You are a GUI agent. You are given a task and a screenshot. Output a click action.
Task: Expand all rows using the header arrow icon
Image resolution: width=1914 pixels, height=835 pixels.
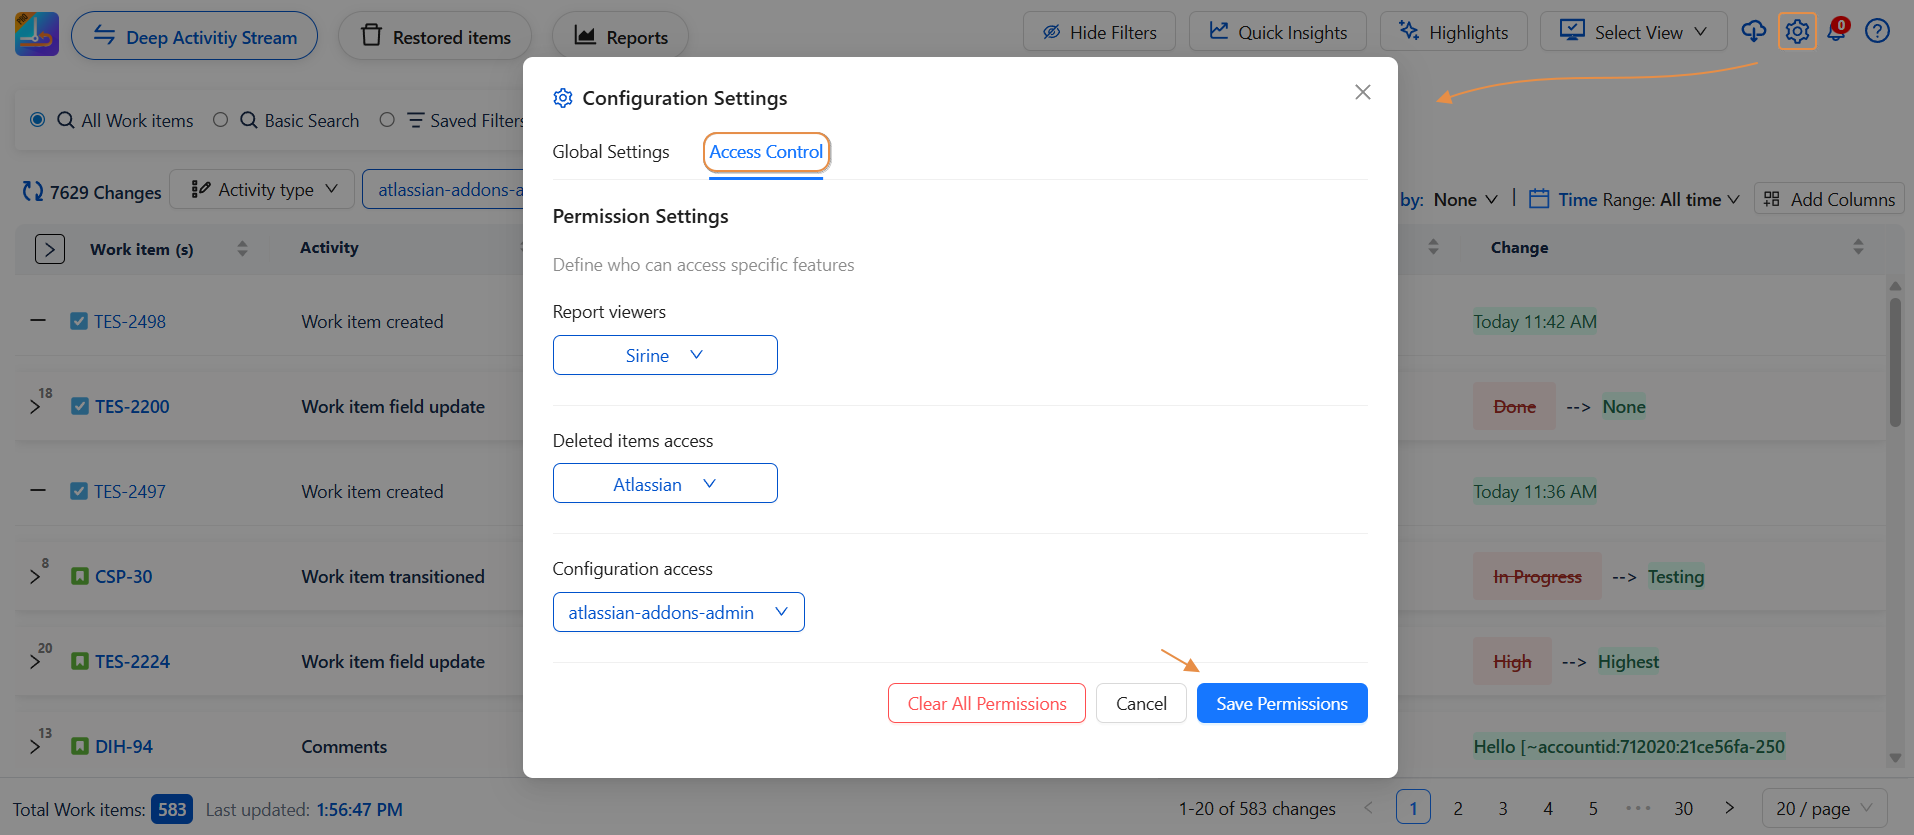[x=50, y=249]
